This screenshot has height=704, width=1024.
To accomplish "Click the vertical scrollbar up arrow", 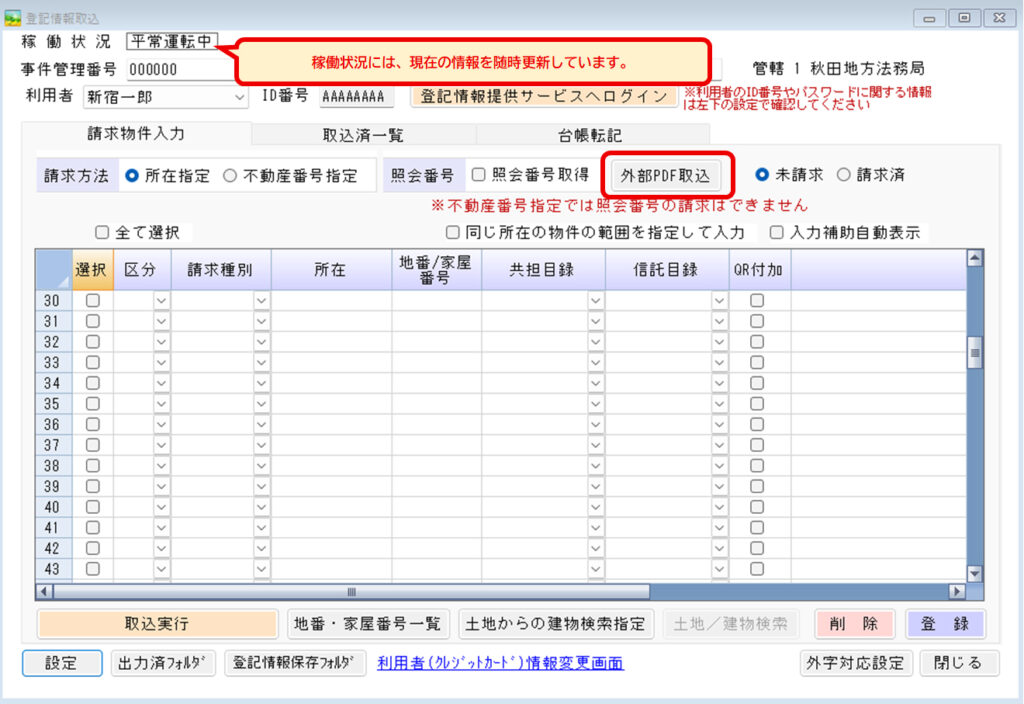I will (x=974, y=258).
